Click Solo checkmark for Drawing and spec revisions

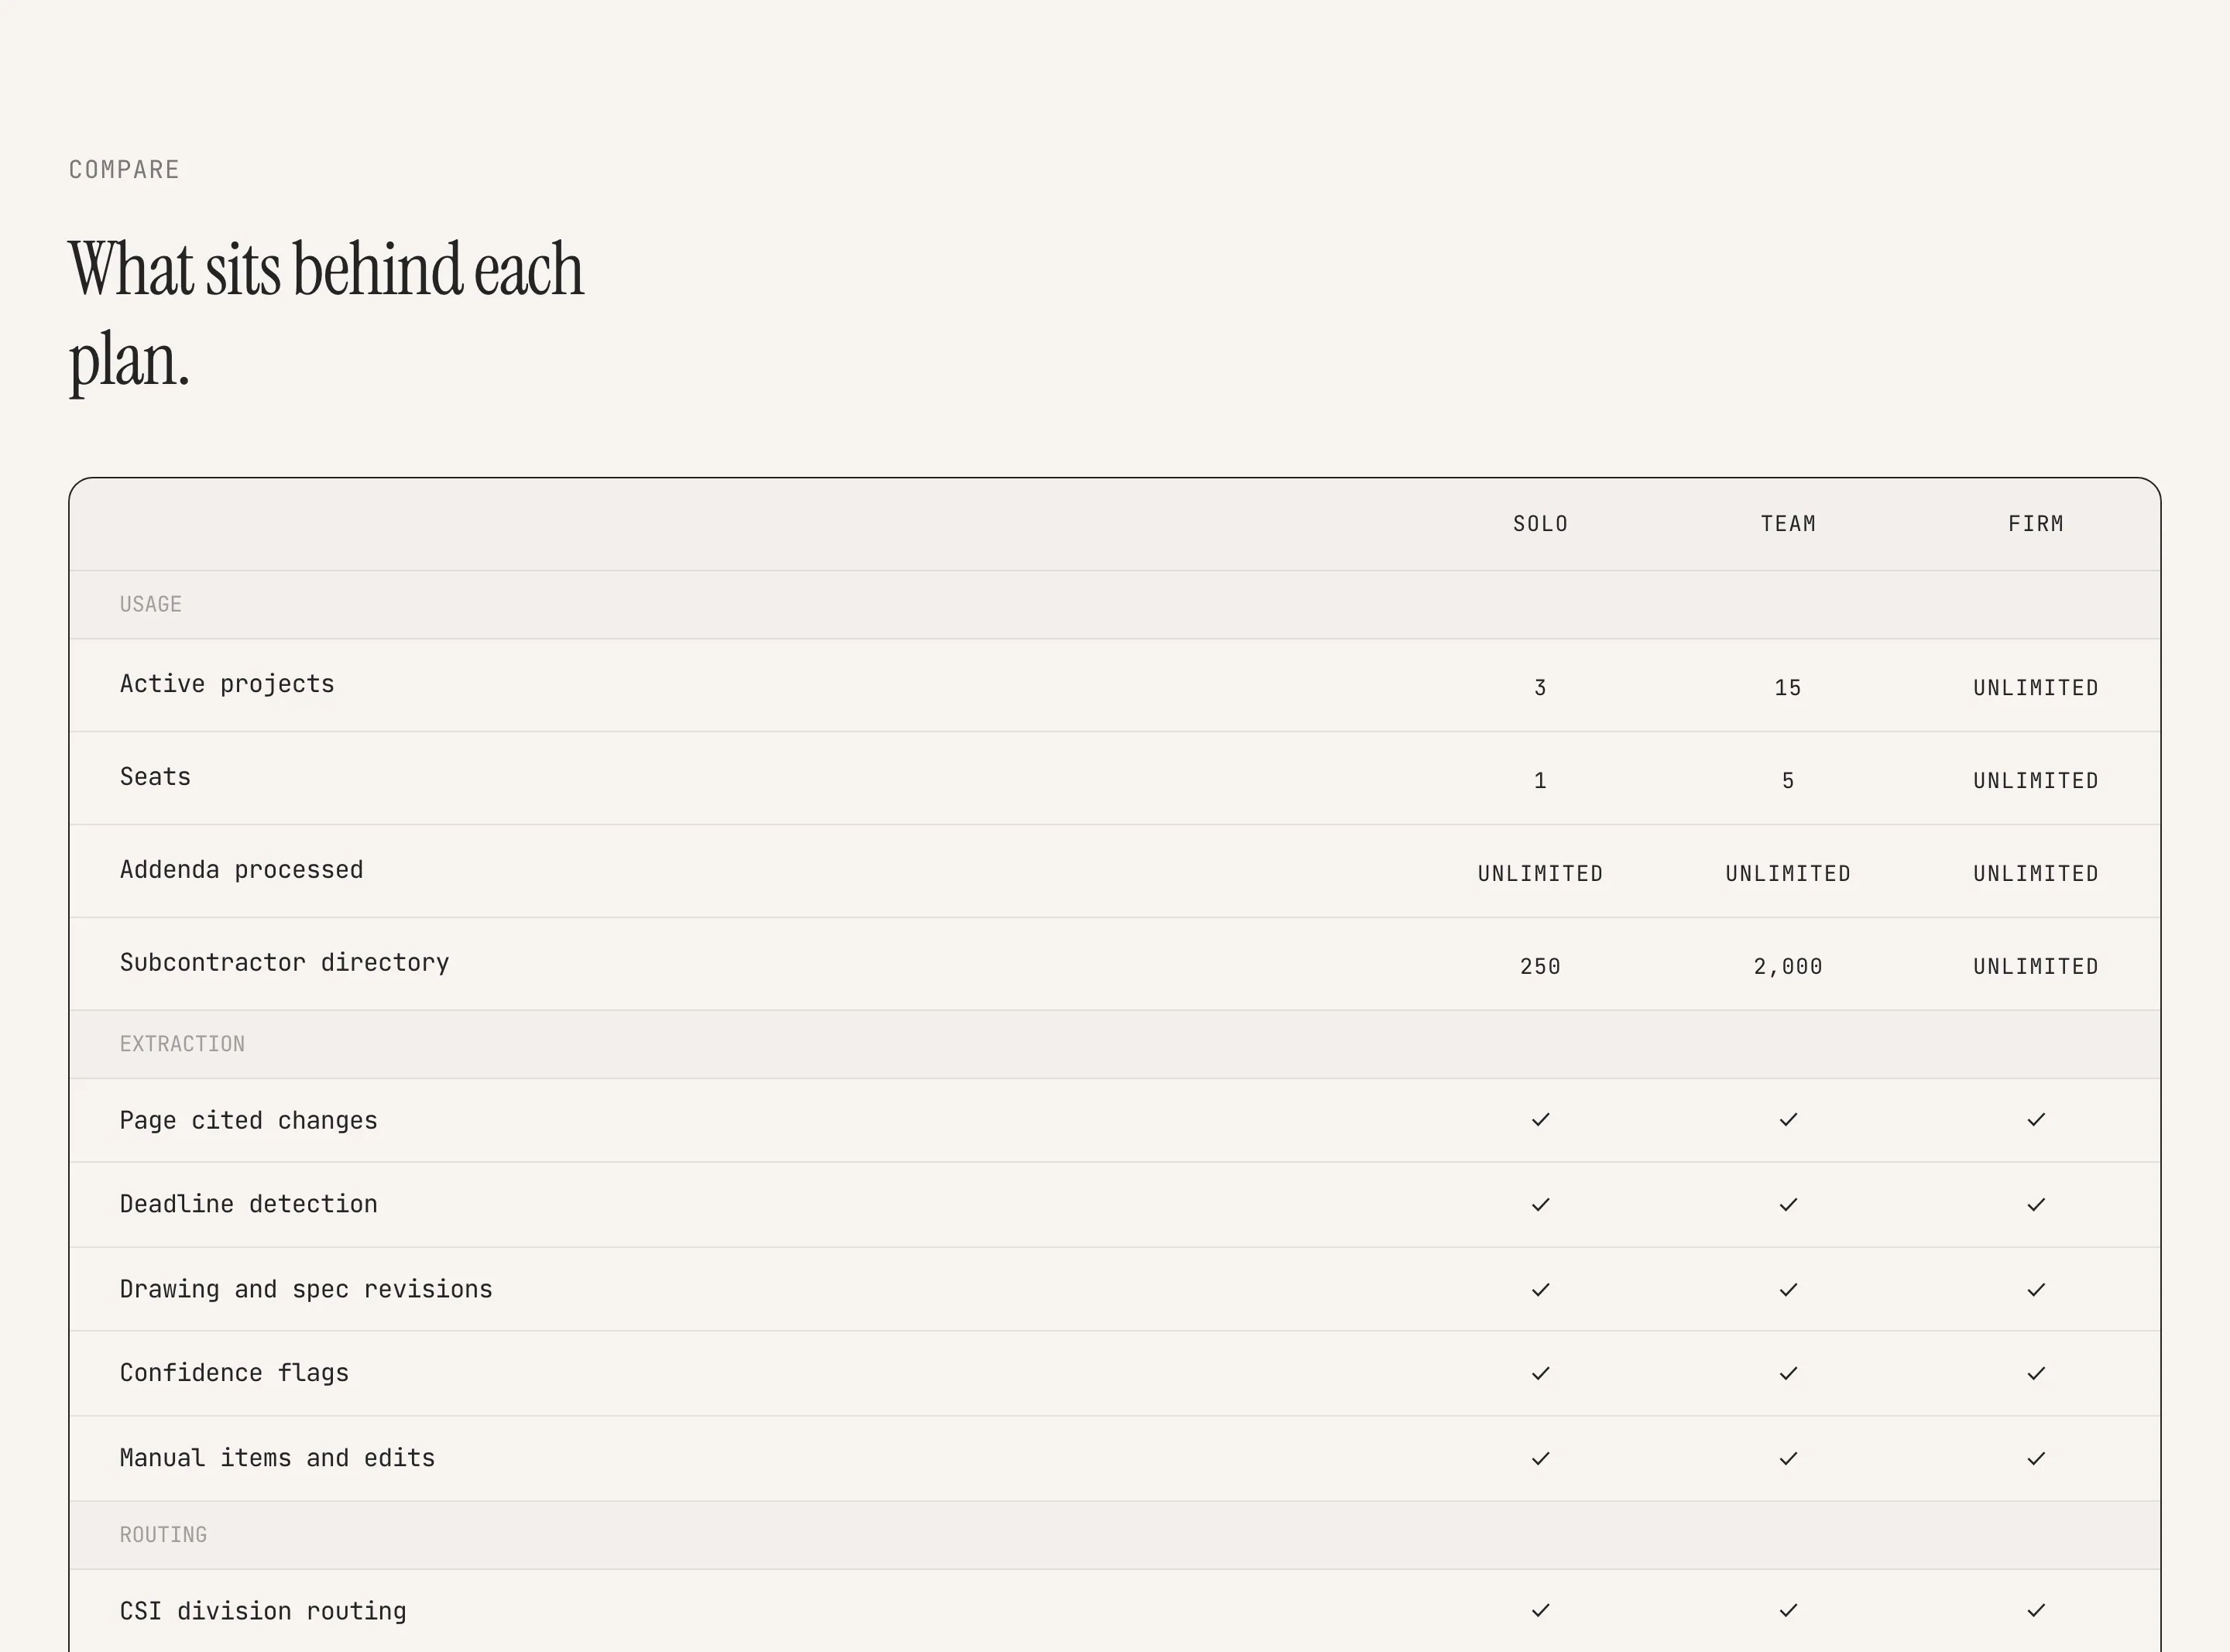(1540, 1289)
